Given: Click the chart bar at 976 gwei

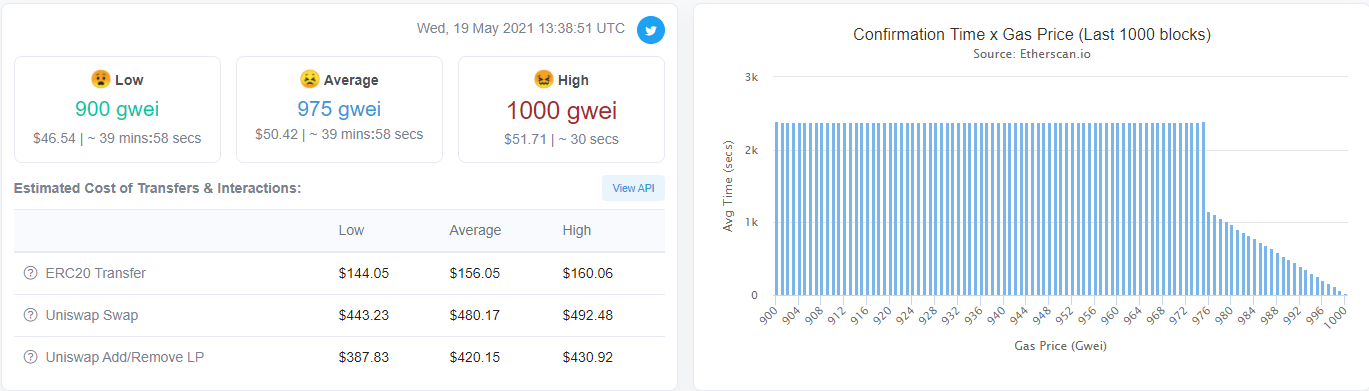Looking at the screenshot, I should click(x=1208, y=254).
